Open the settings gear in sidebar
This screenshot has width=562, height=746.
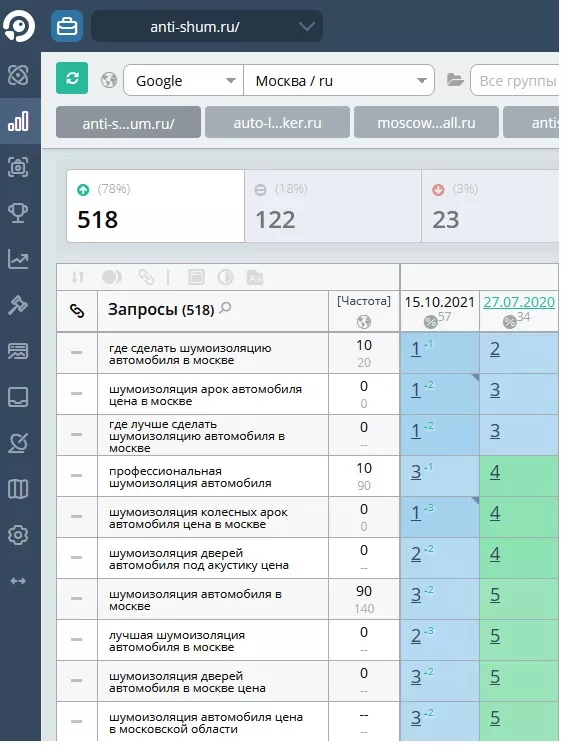(18, 535)
